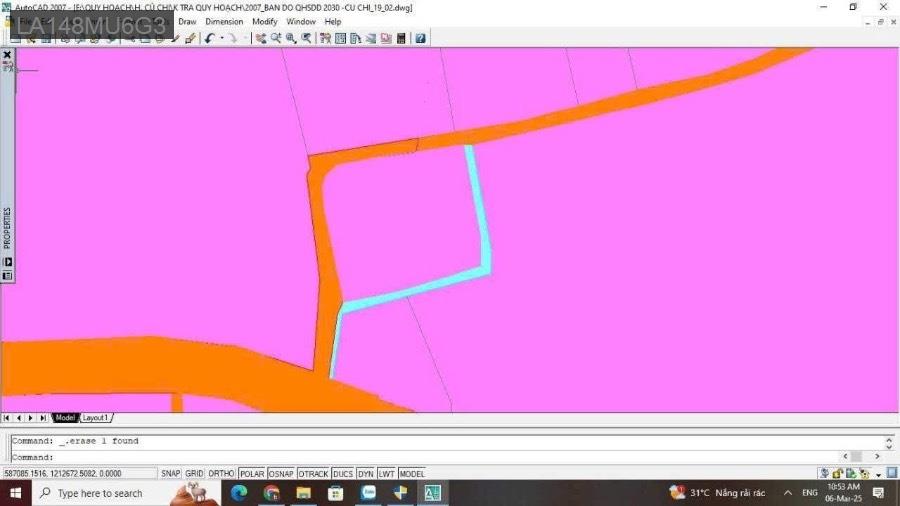Click the Undo arrow in toolbar
The image size is (900, 506).
point(209,38)
